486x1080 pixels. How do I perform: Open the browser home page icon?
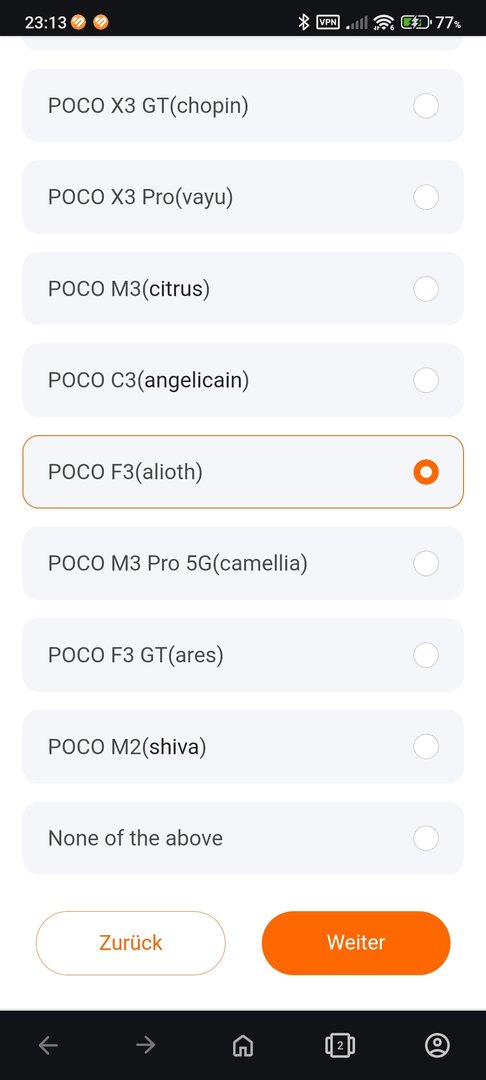(x=242, y=1046)
